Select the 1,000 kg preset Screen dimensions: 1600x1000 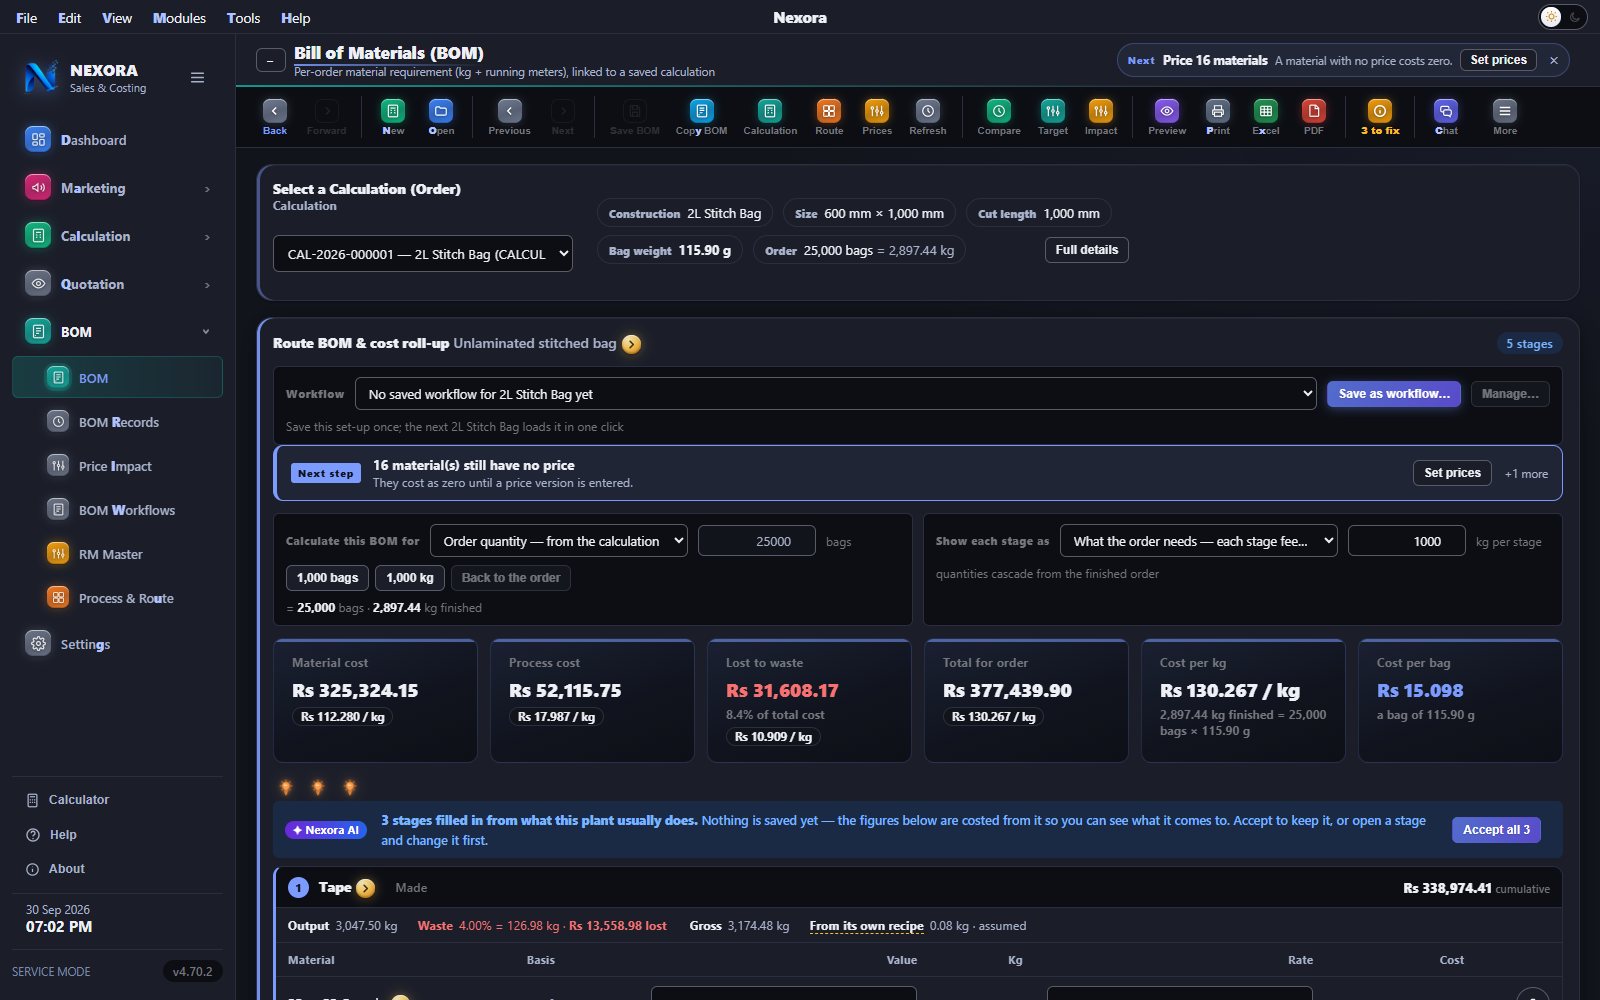coord(410,578)
